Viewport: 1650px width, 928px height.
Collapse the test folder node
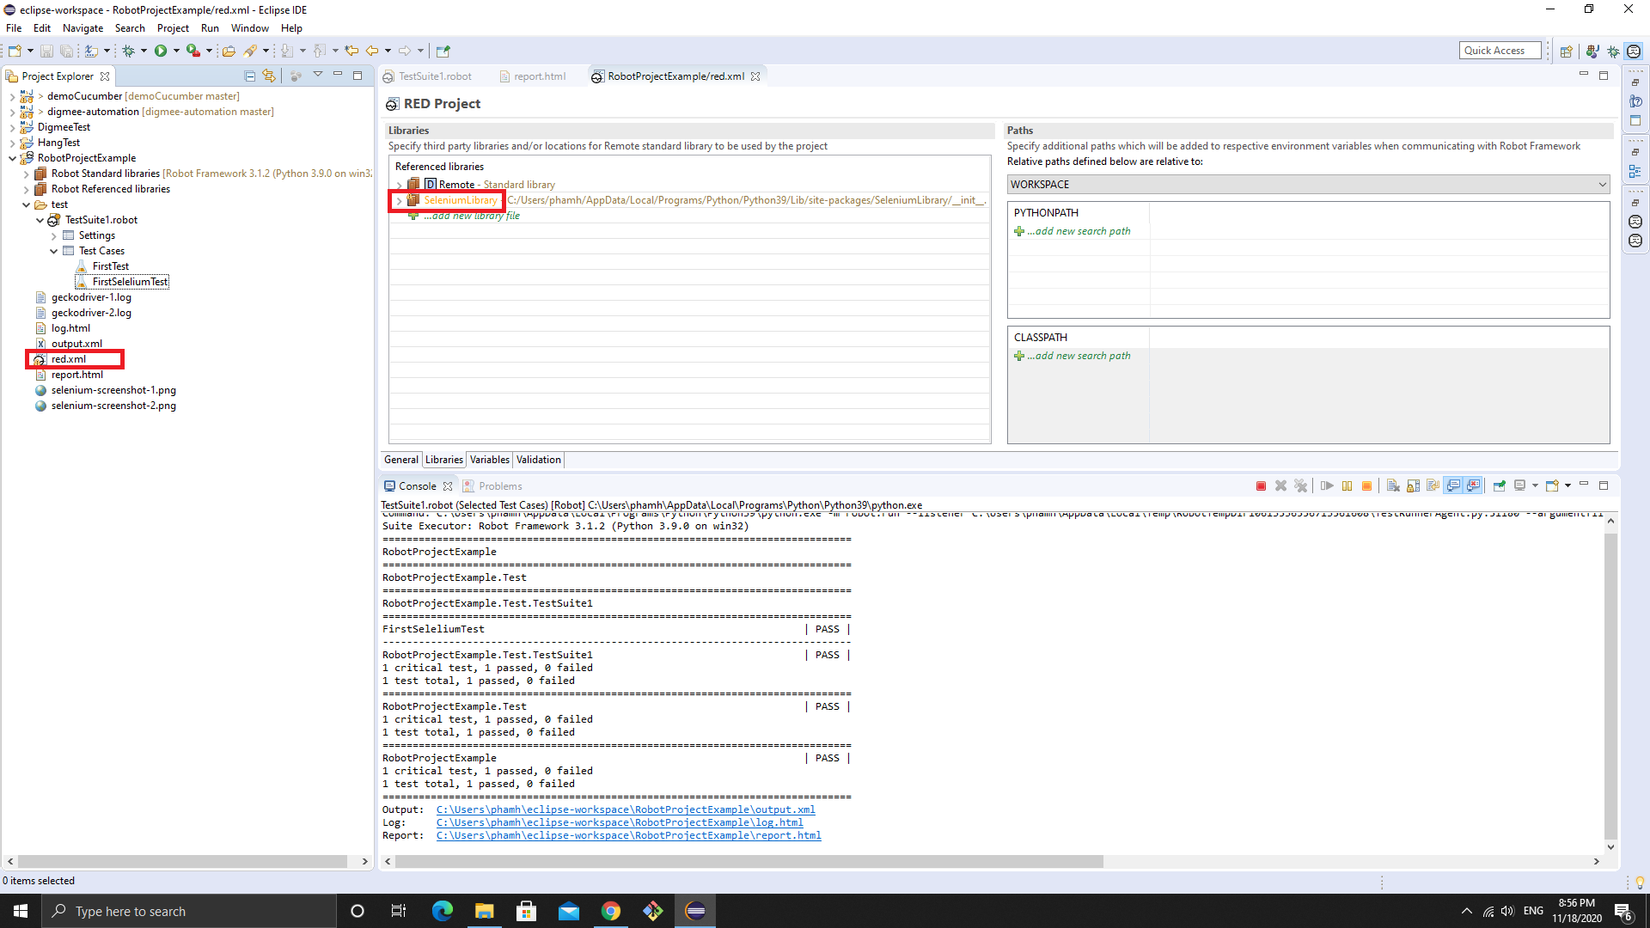26,205
